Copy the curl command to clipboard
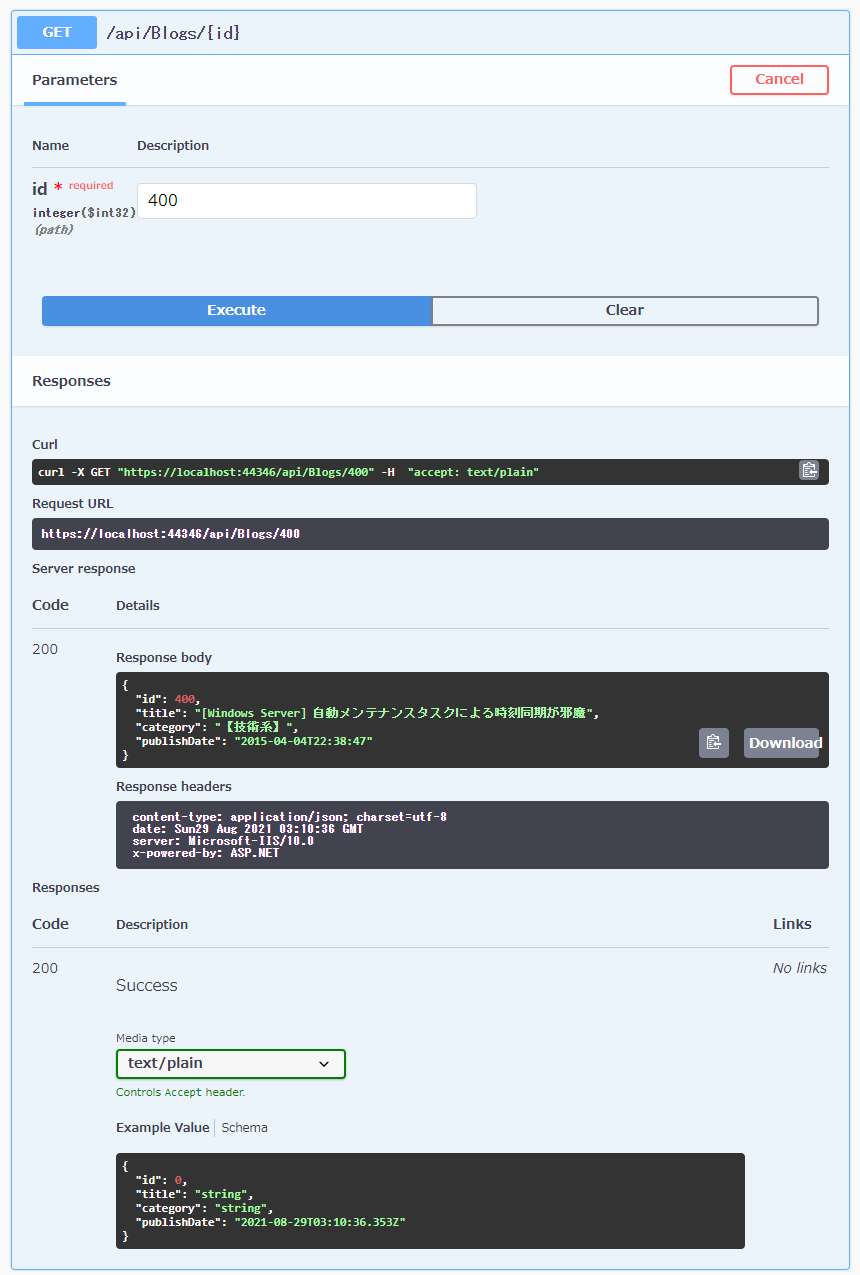The image size is (860, 1275). [808, 470]
